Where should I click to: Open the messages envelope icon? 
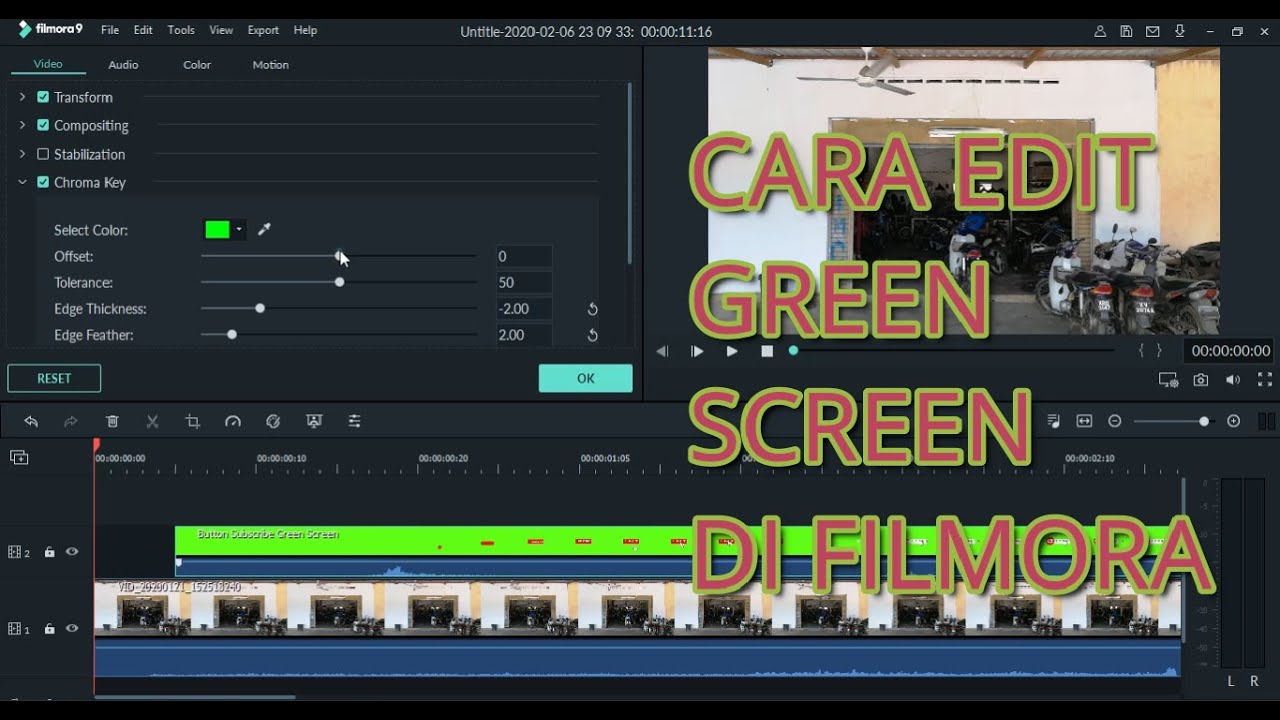click(1153, 32)
